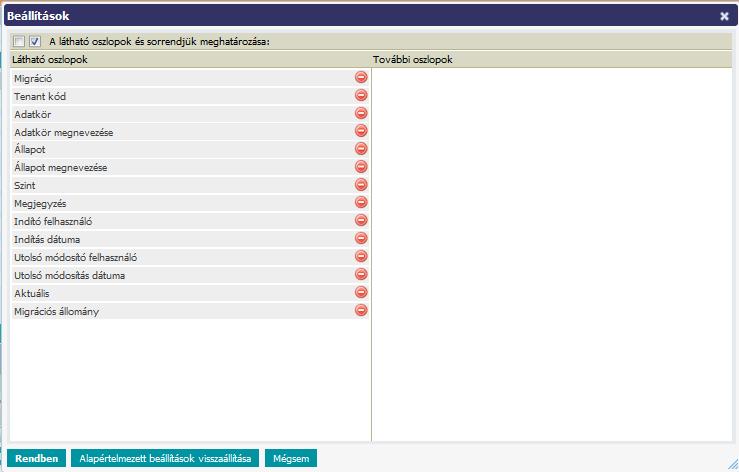
Task: Remove the Indítás dátuma column
Action: (x=361, y=238)
